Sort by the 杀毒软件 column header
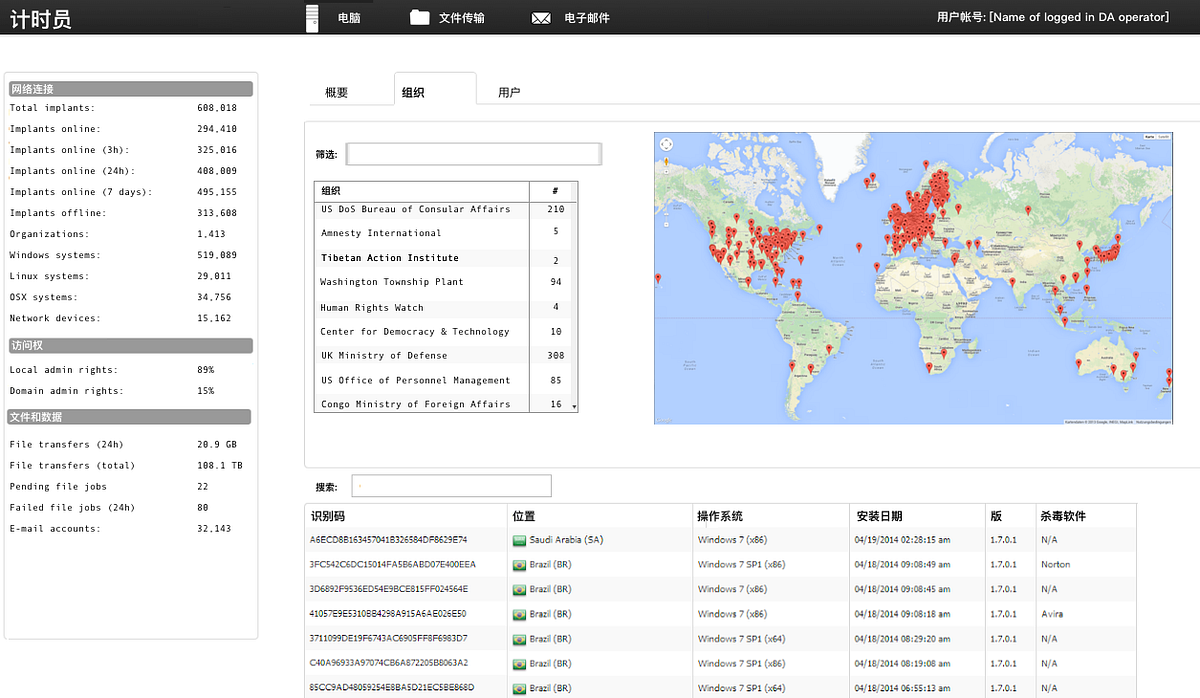 (1063, 516)
